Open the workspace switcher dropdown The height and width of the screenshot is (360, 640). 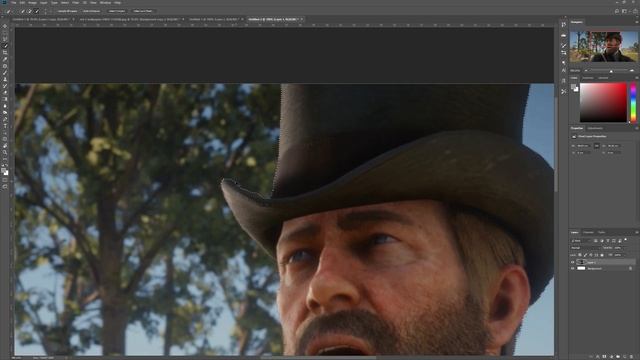click(x=624, y=11)
